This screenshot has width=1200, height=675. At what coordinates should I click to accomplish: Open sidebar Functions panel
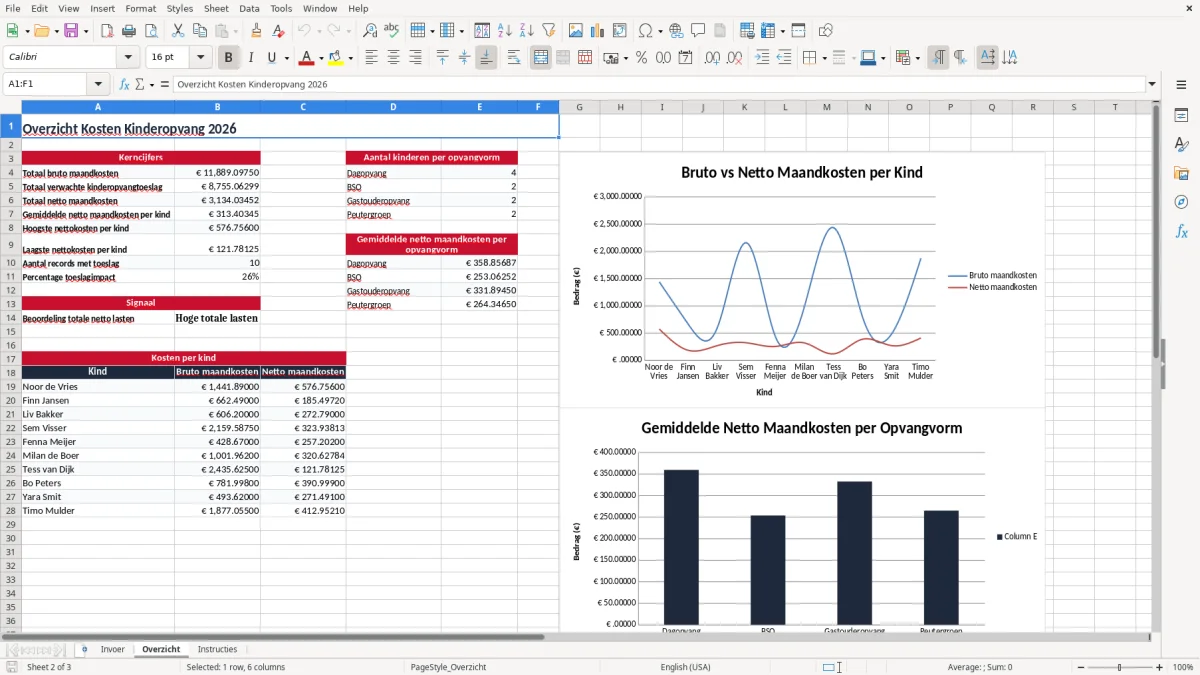point(1181,231)
